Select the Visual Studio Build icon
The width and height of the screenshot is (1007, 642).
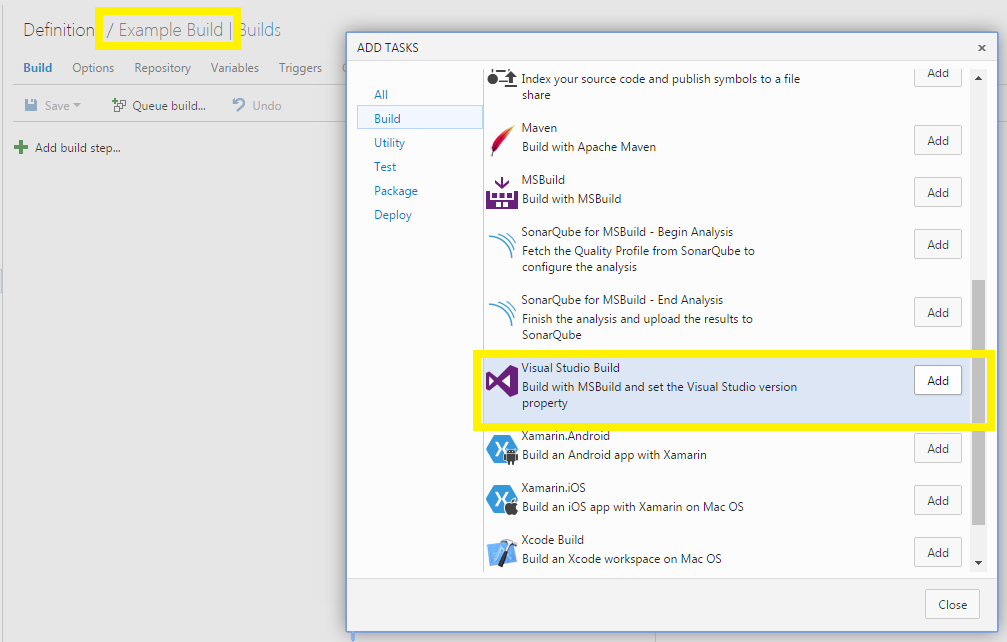pos(501,380)
